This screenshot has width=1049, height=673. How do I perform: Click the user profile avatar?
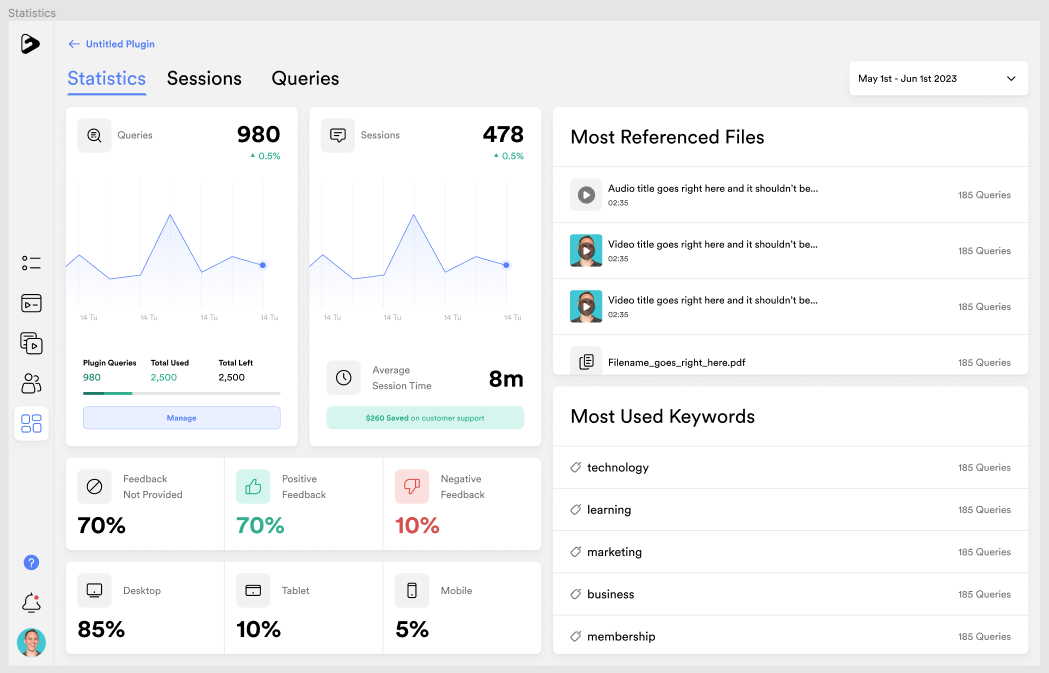point(31,643)
